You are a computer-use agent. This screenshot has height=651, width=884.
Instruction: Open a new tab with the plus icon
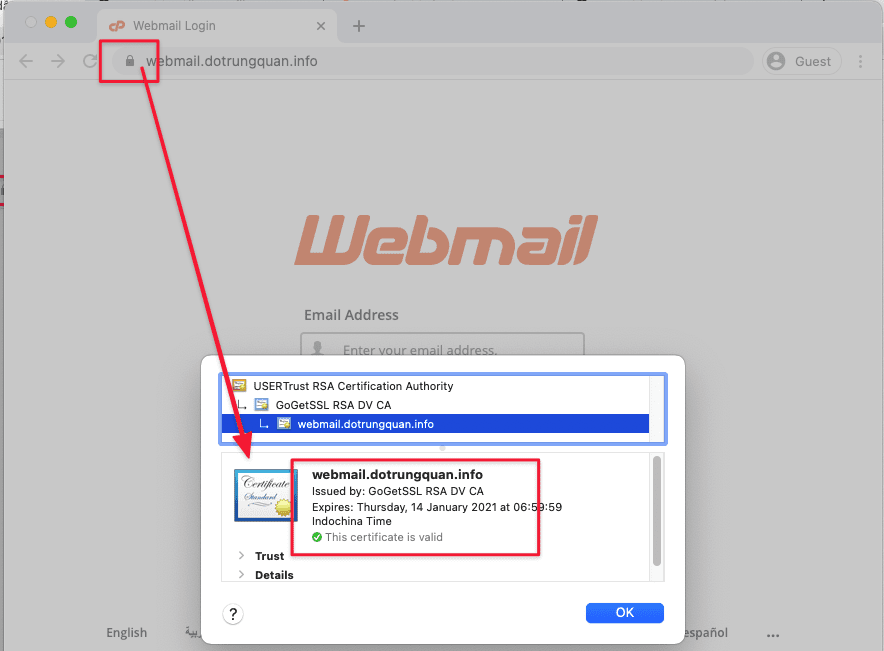[x=359, y=26]
